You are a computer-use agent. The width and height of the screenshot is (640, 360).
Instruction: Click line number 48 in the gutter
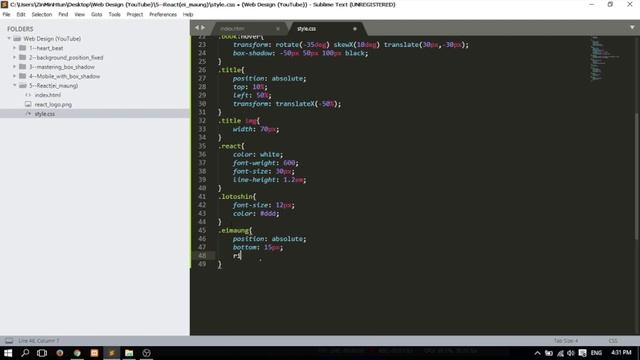(x=202, y=256)
